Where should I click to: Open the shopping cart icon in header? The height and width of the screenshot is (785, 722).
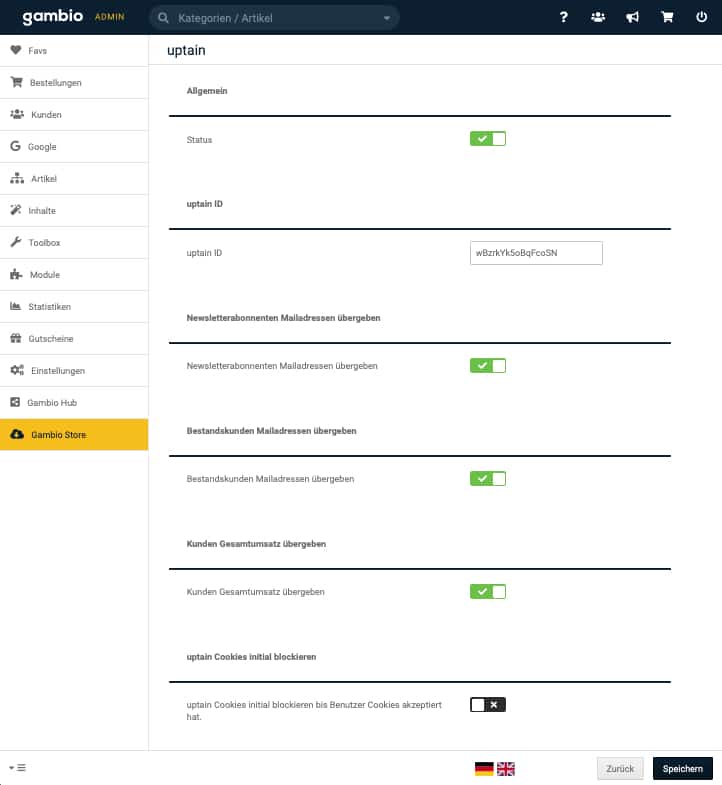click(667, 17)
